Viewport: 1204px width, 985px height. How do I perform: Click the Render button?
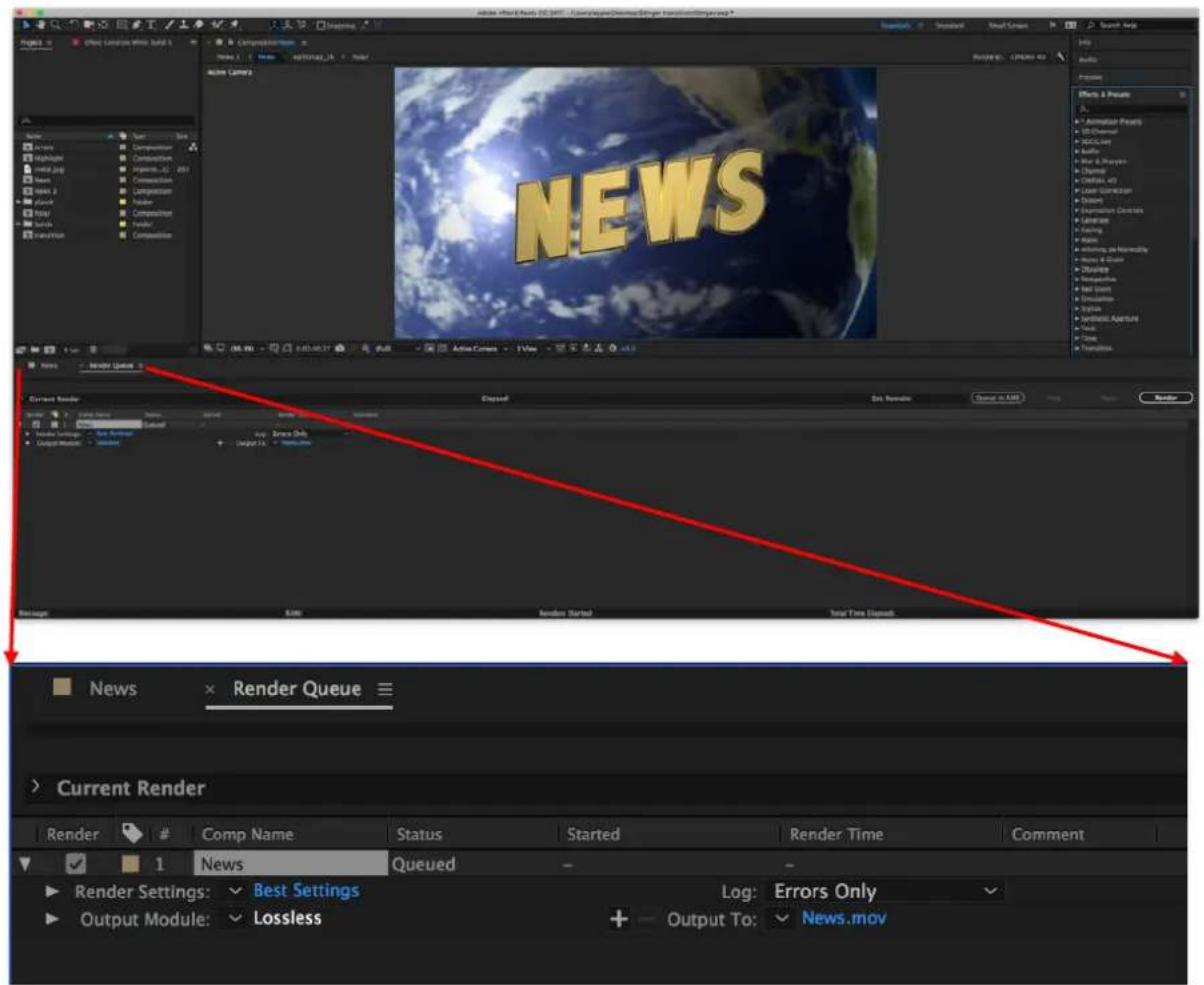pos(1166,397)
